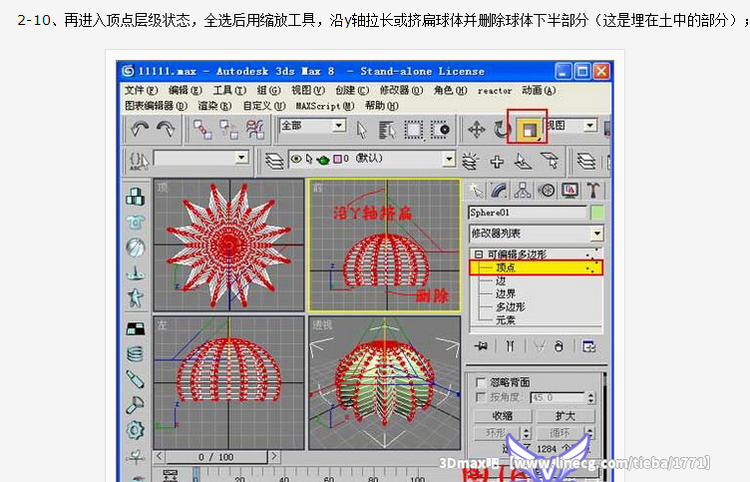Click the Redo arrow in main toolbar
The height and width of the screenshot is (482, 750).
click(x=165, y=129)
